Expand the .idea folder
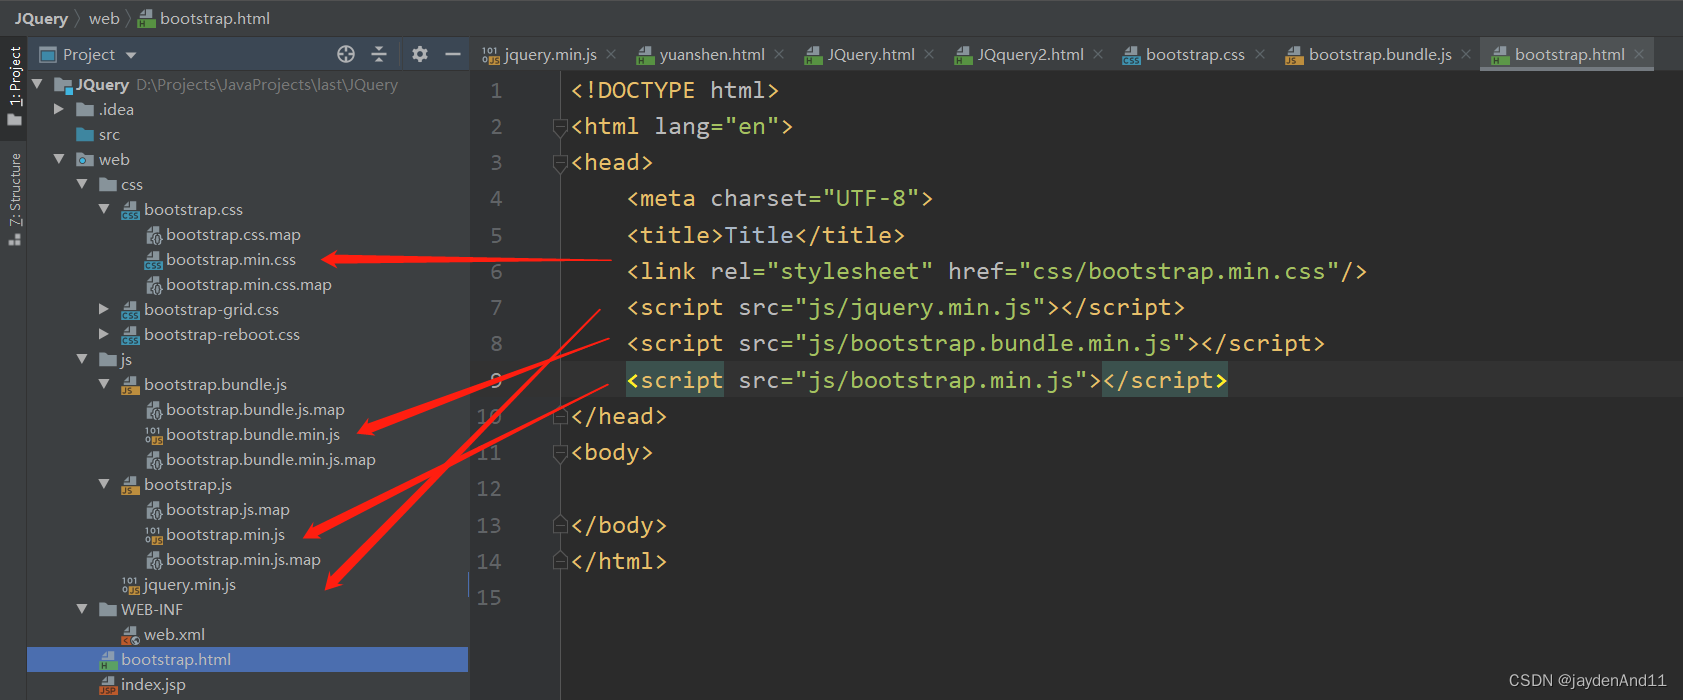 point(59,109)
